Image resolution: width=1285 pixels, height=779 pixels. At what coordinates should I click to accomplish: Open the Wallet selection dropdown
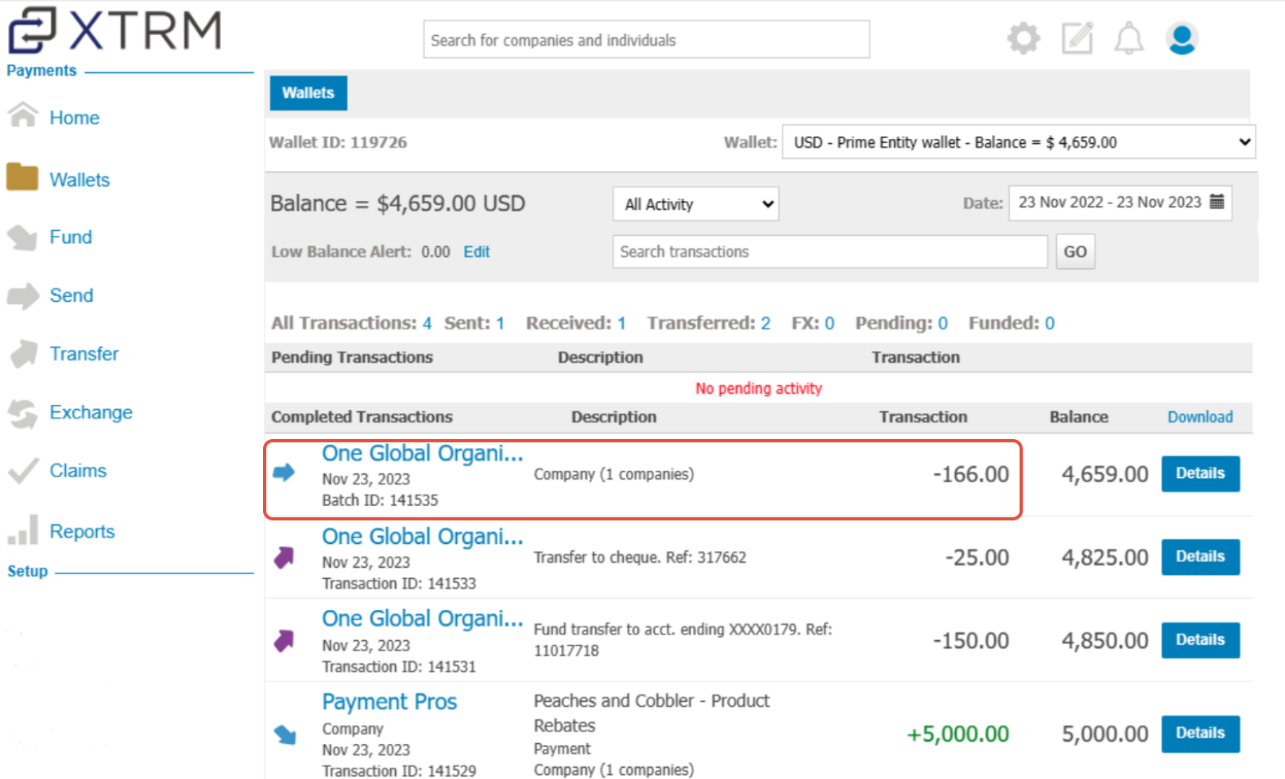coord(1019,143)
